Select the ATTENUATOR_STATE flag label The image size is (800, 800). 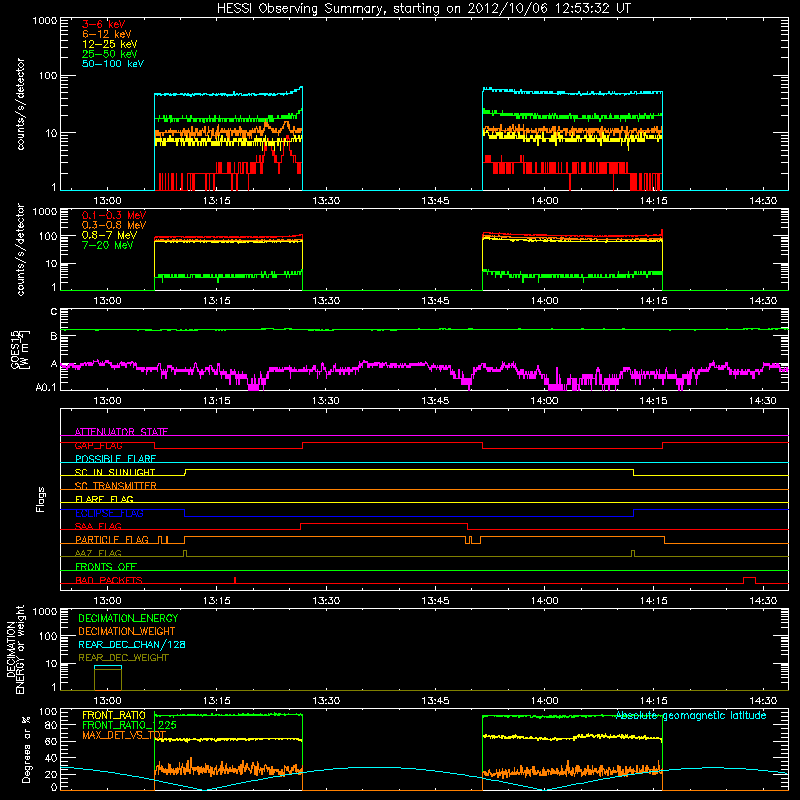[x=121, y=432]
